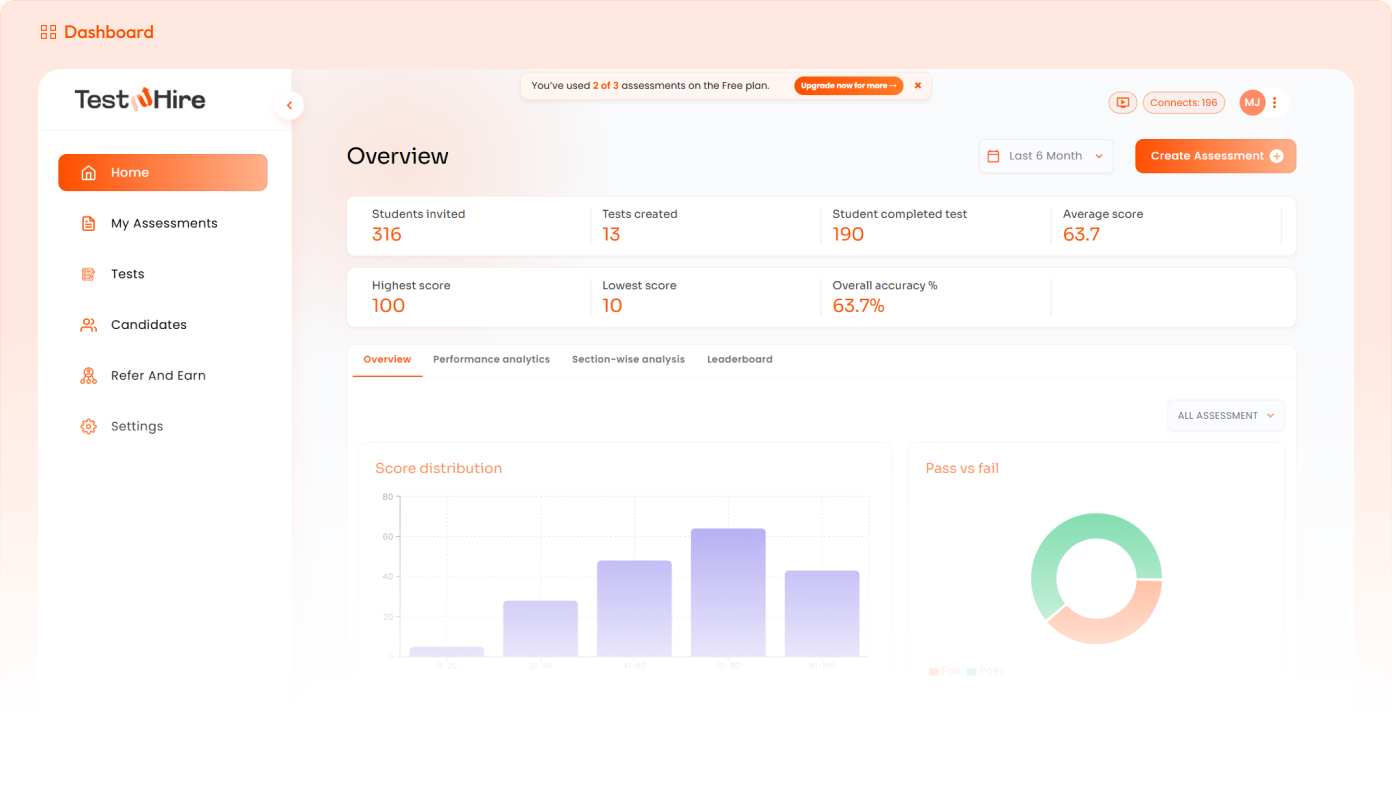The height and width of the screenshot is (794, 1392).
Task: Click the Refer And Earn icon
Action: (x=89, y=376)
